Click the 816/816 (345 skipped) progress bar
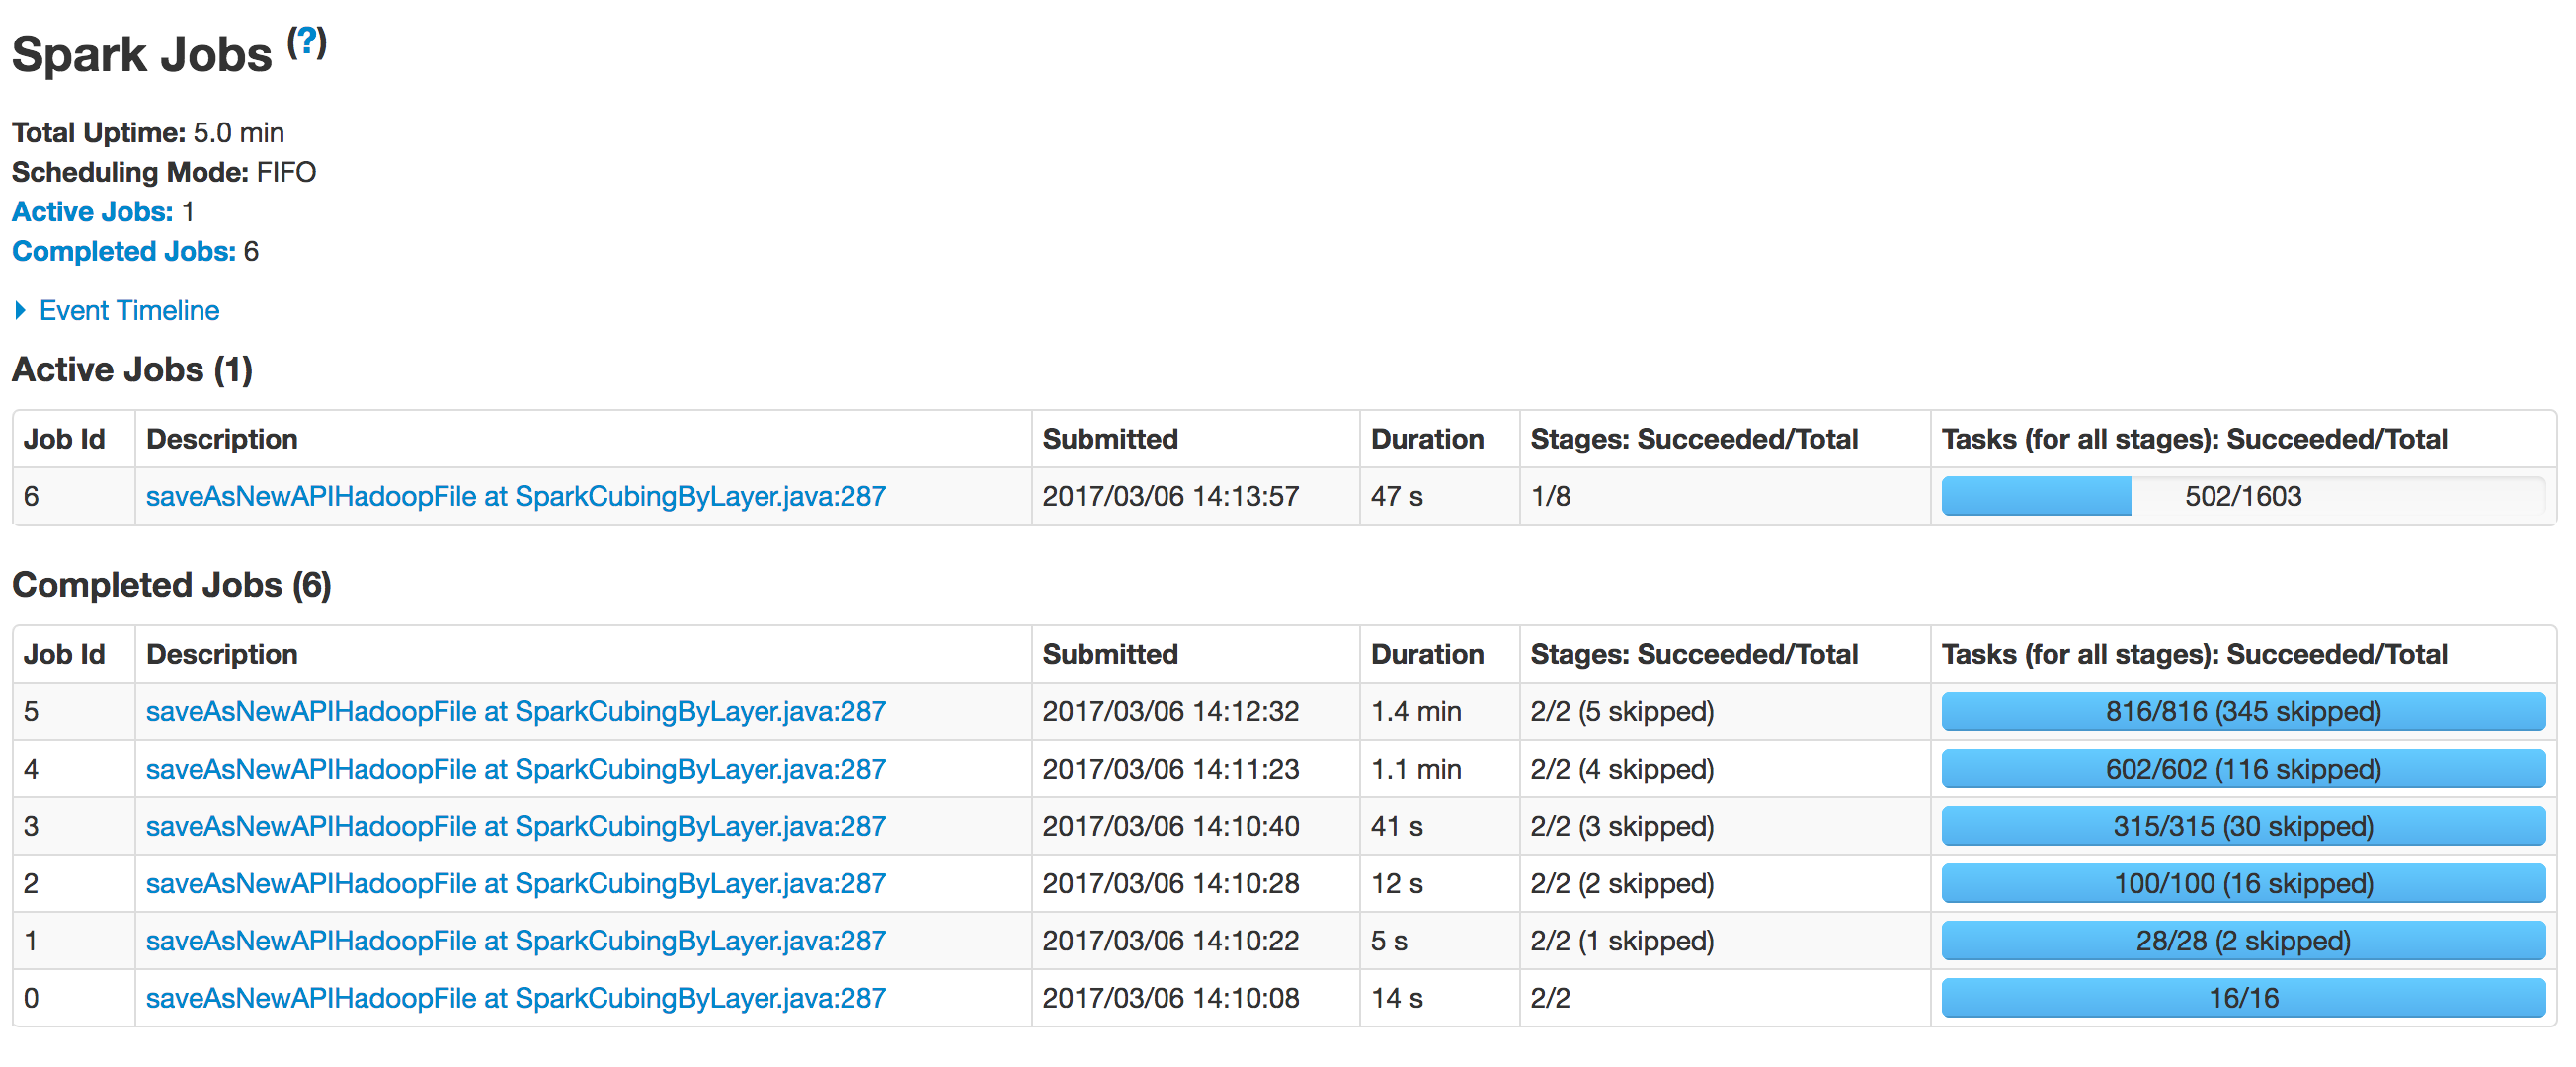 pyautogui.click(x=2242, y=711)
